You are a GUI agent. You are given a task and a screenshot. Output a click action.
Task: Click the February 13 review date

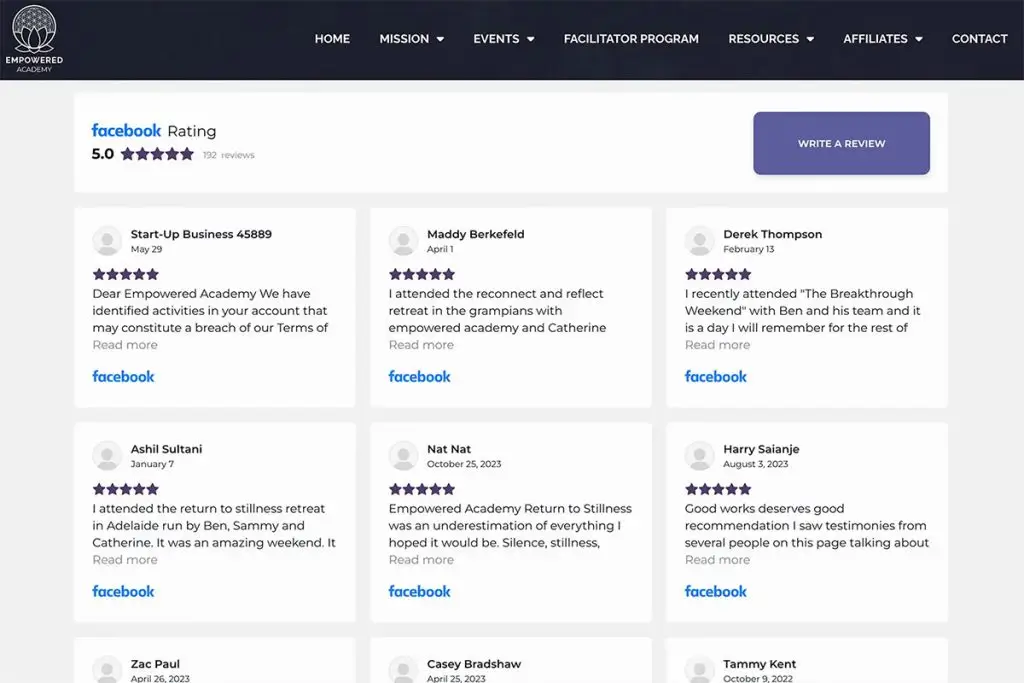point(748,249)
